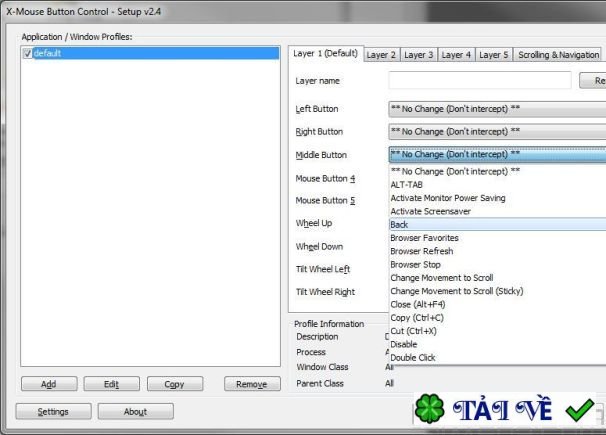
Task: Click the Remove profile button
Action: pyautogui.click(x=252, y=384)
